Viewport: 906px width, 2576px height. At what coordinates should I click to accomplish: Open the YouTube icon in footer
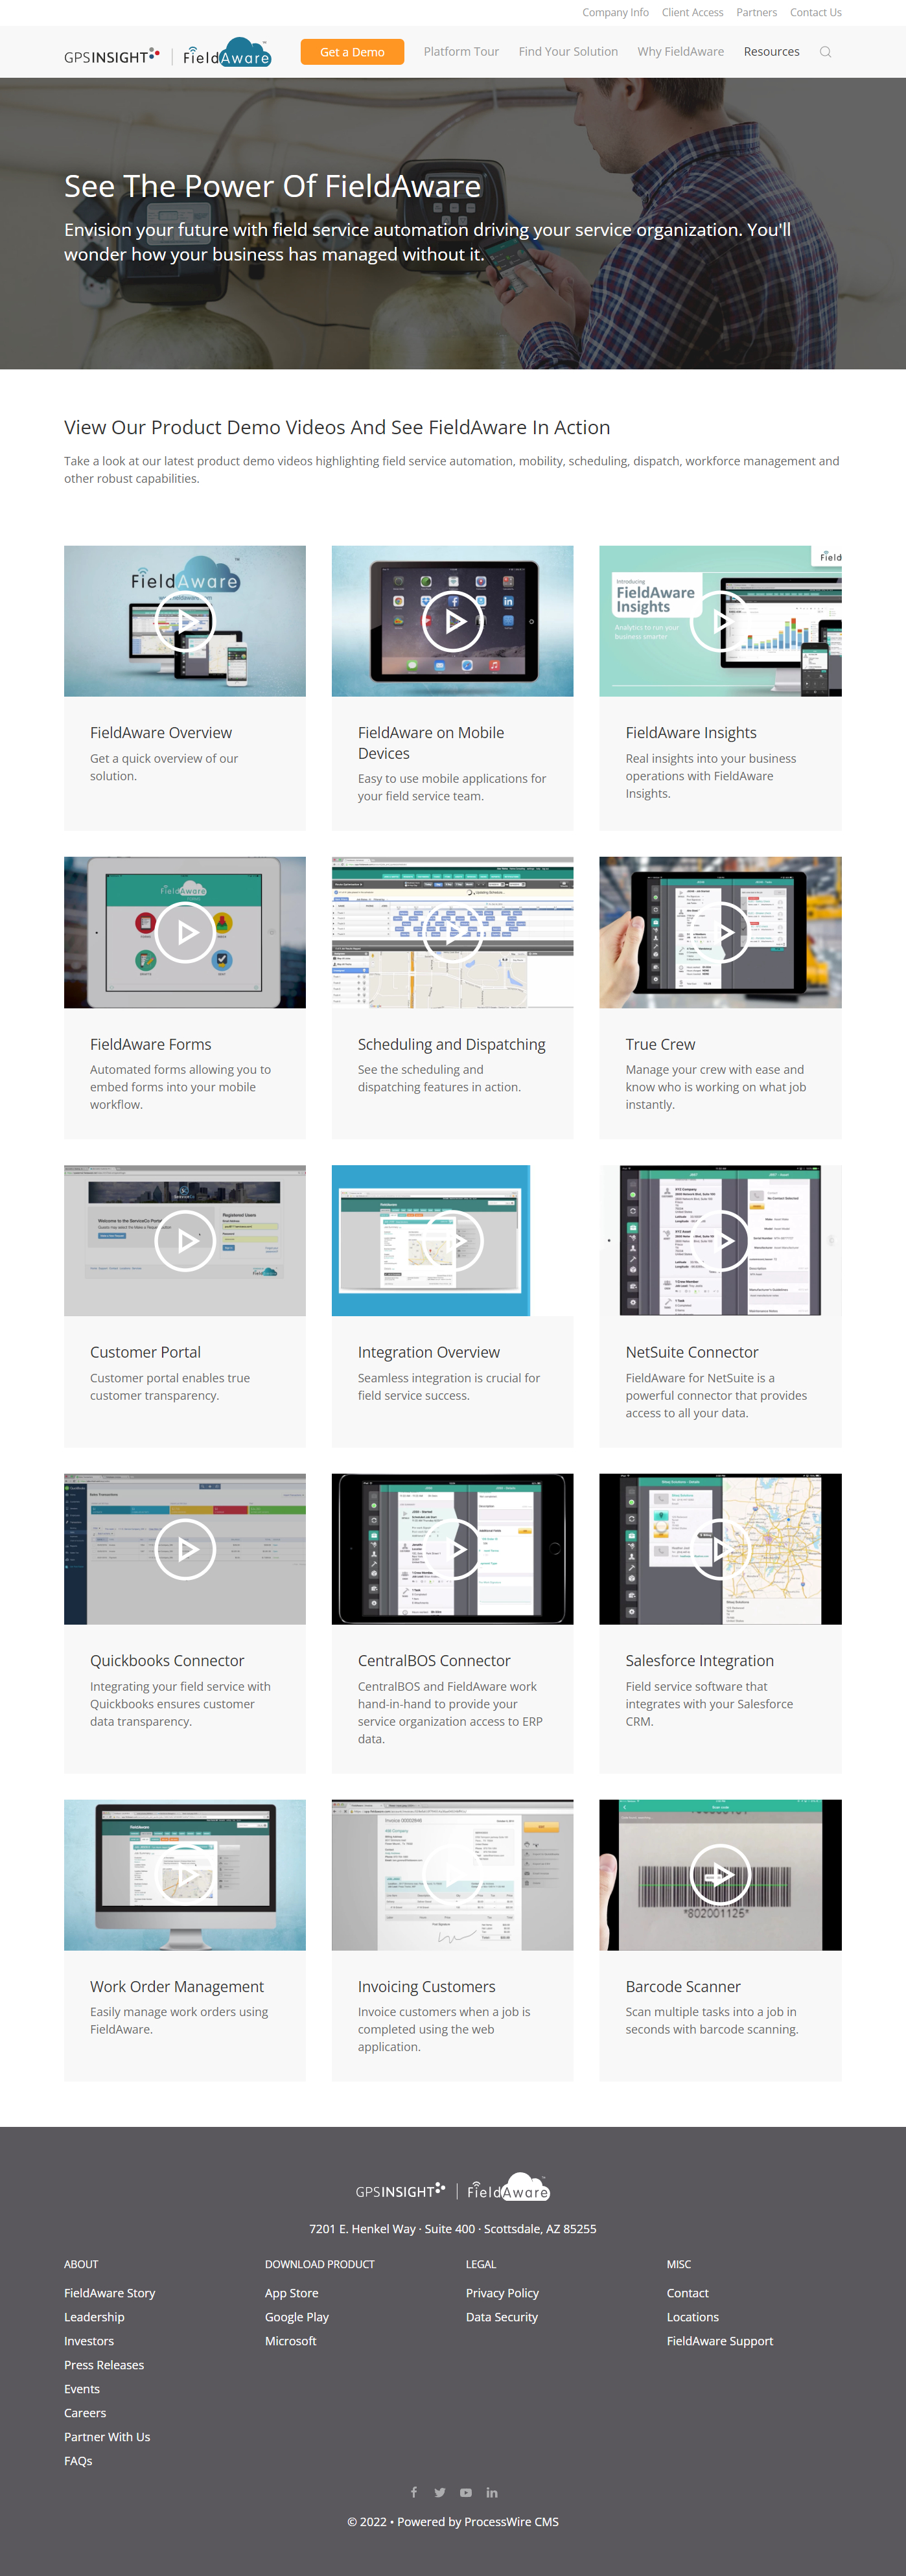coord(466,2492)
